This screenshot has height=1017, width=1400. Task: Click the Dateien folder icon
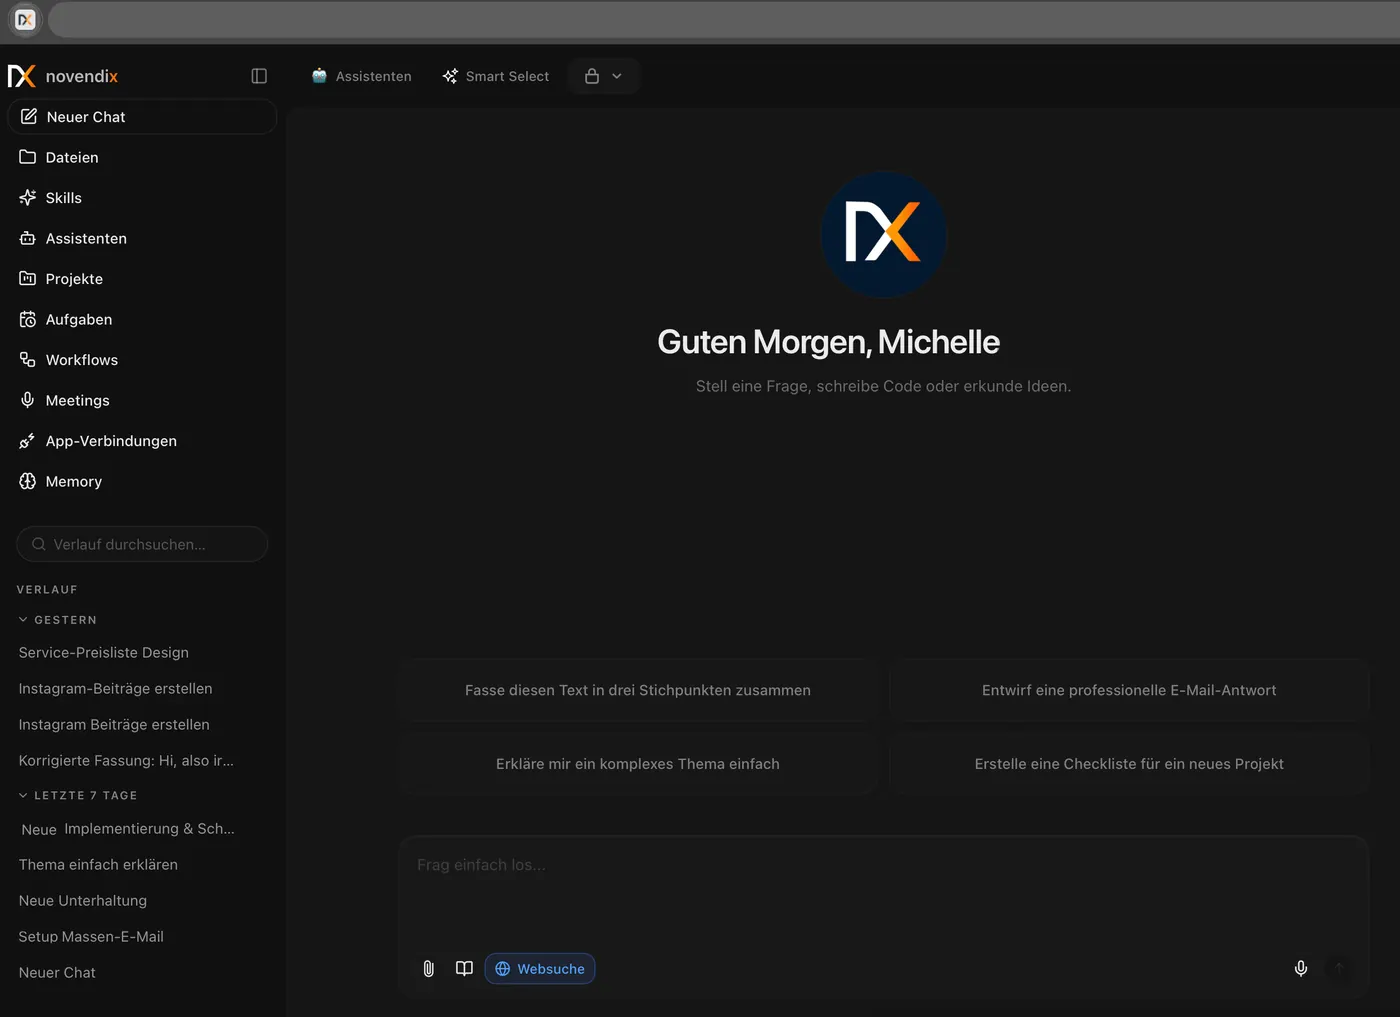[x=28, y=157]
